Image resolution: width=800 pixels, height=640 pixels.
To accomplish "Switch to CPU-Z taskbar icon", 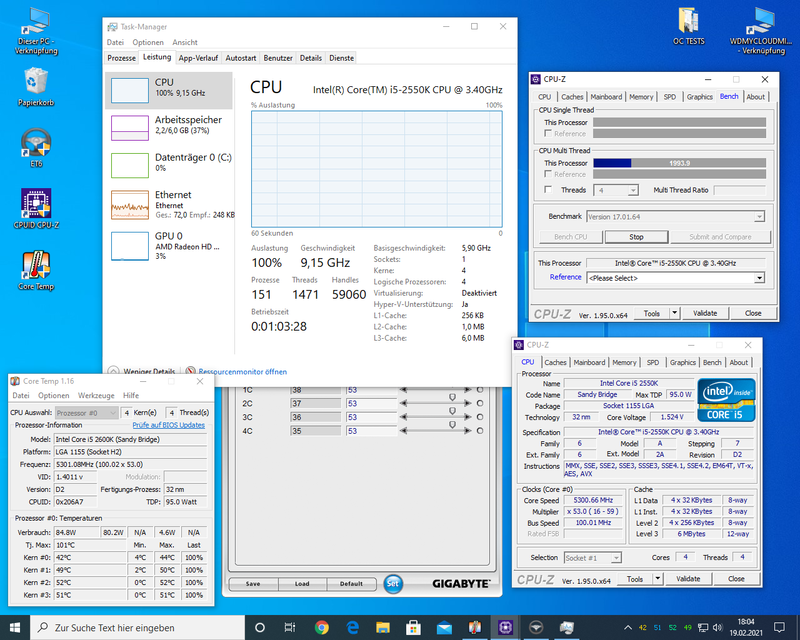I will pyautogui.click(x=505, y=627).
